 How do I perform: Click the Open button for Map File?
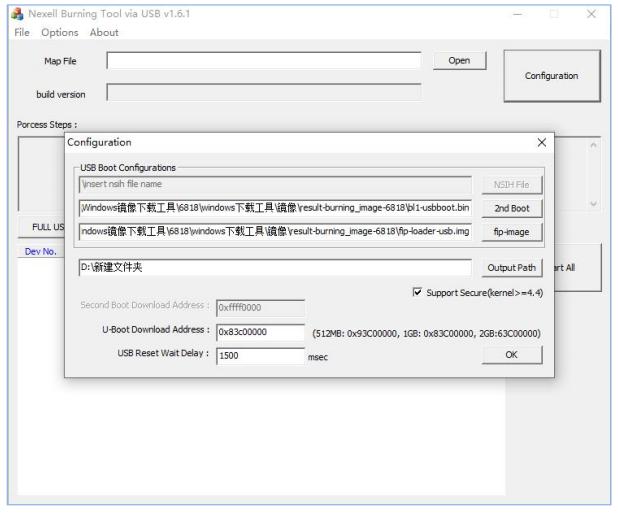pos(460,61)
